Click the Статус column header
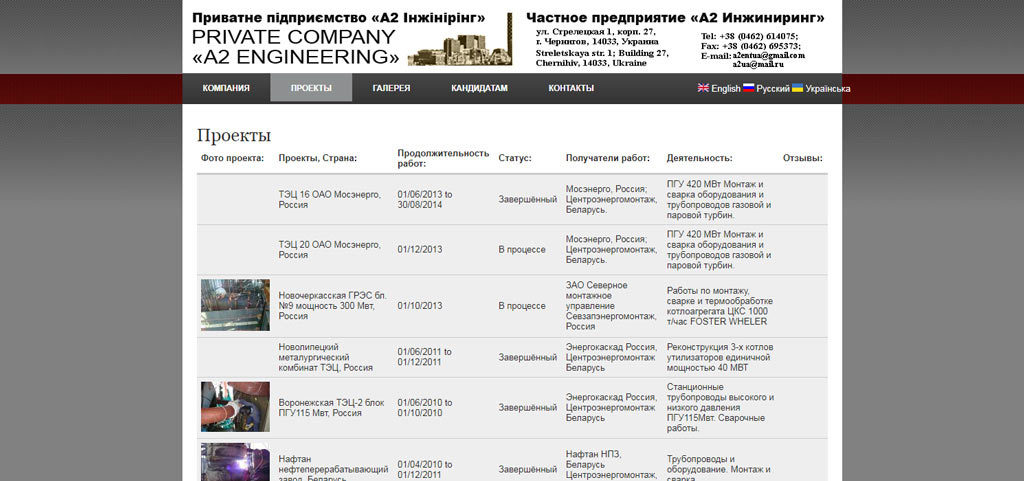1024x481 pixels. pos(515,158)
